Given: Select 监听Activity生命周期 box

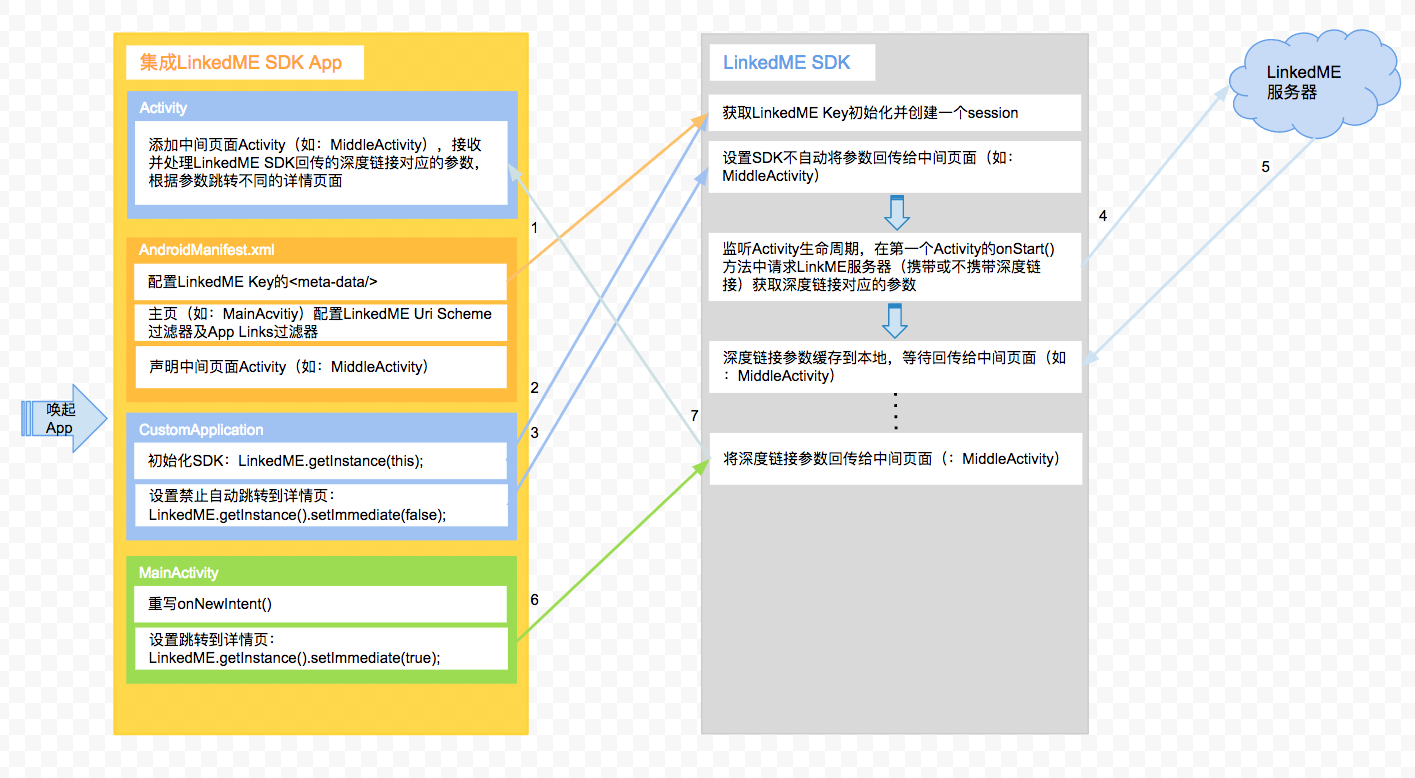Looking at the screenshot, I should point(895,266).
